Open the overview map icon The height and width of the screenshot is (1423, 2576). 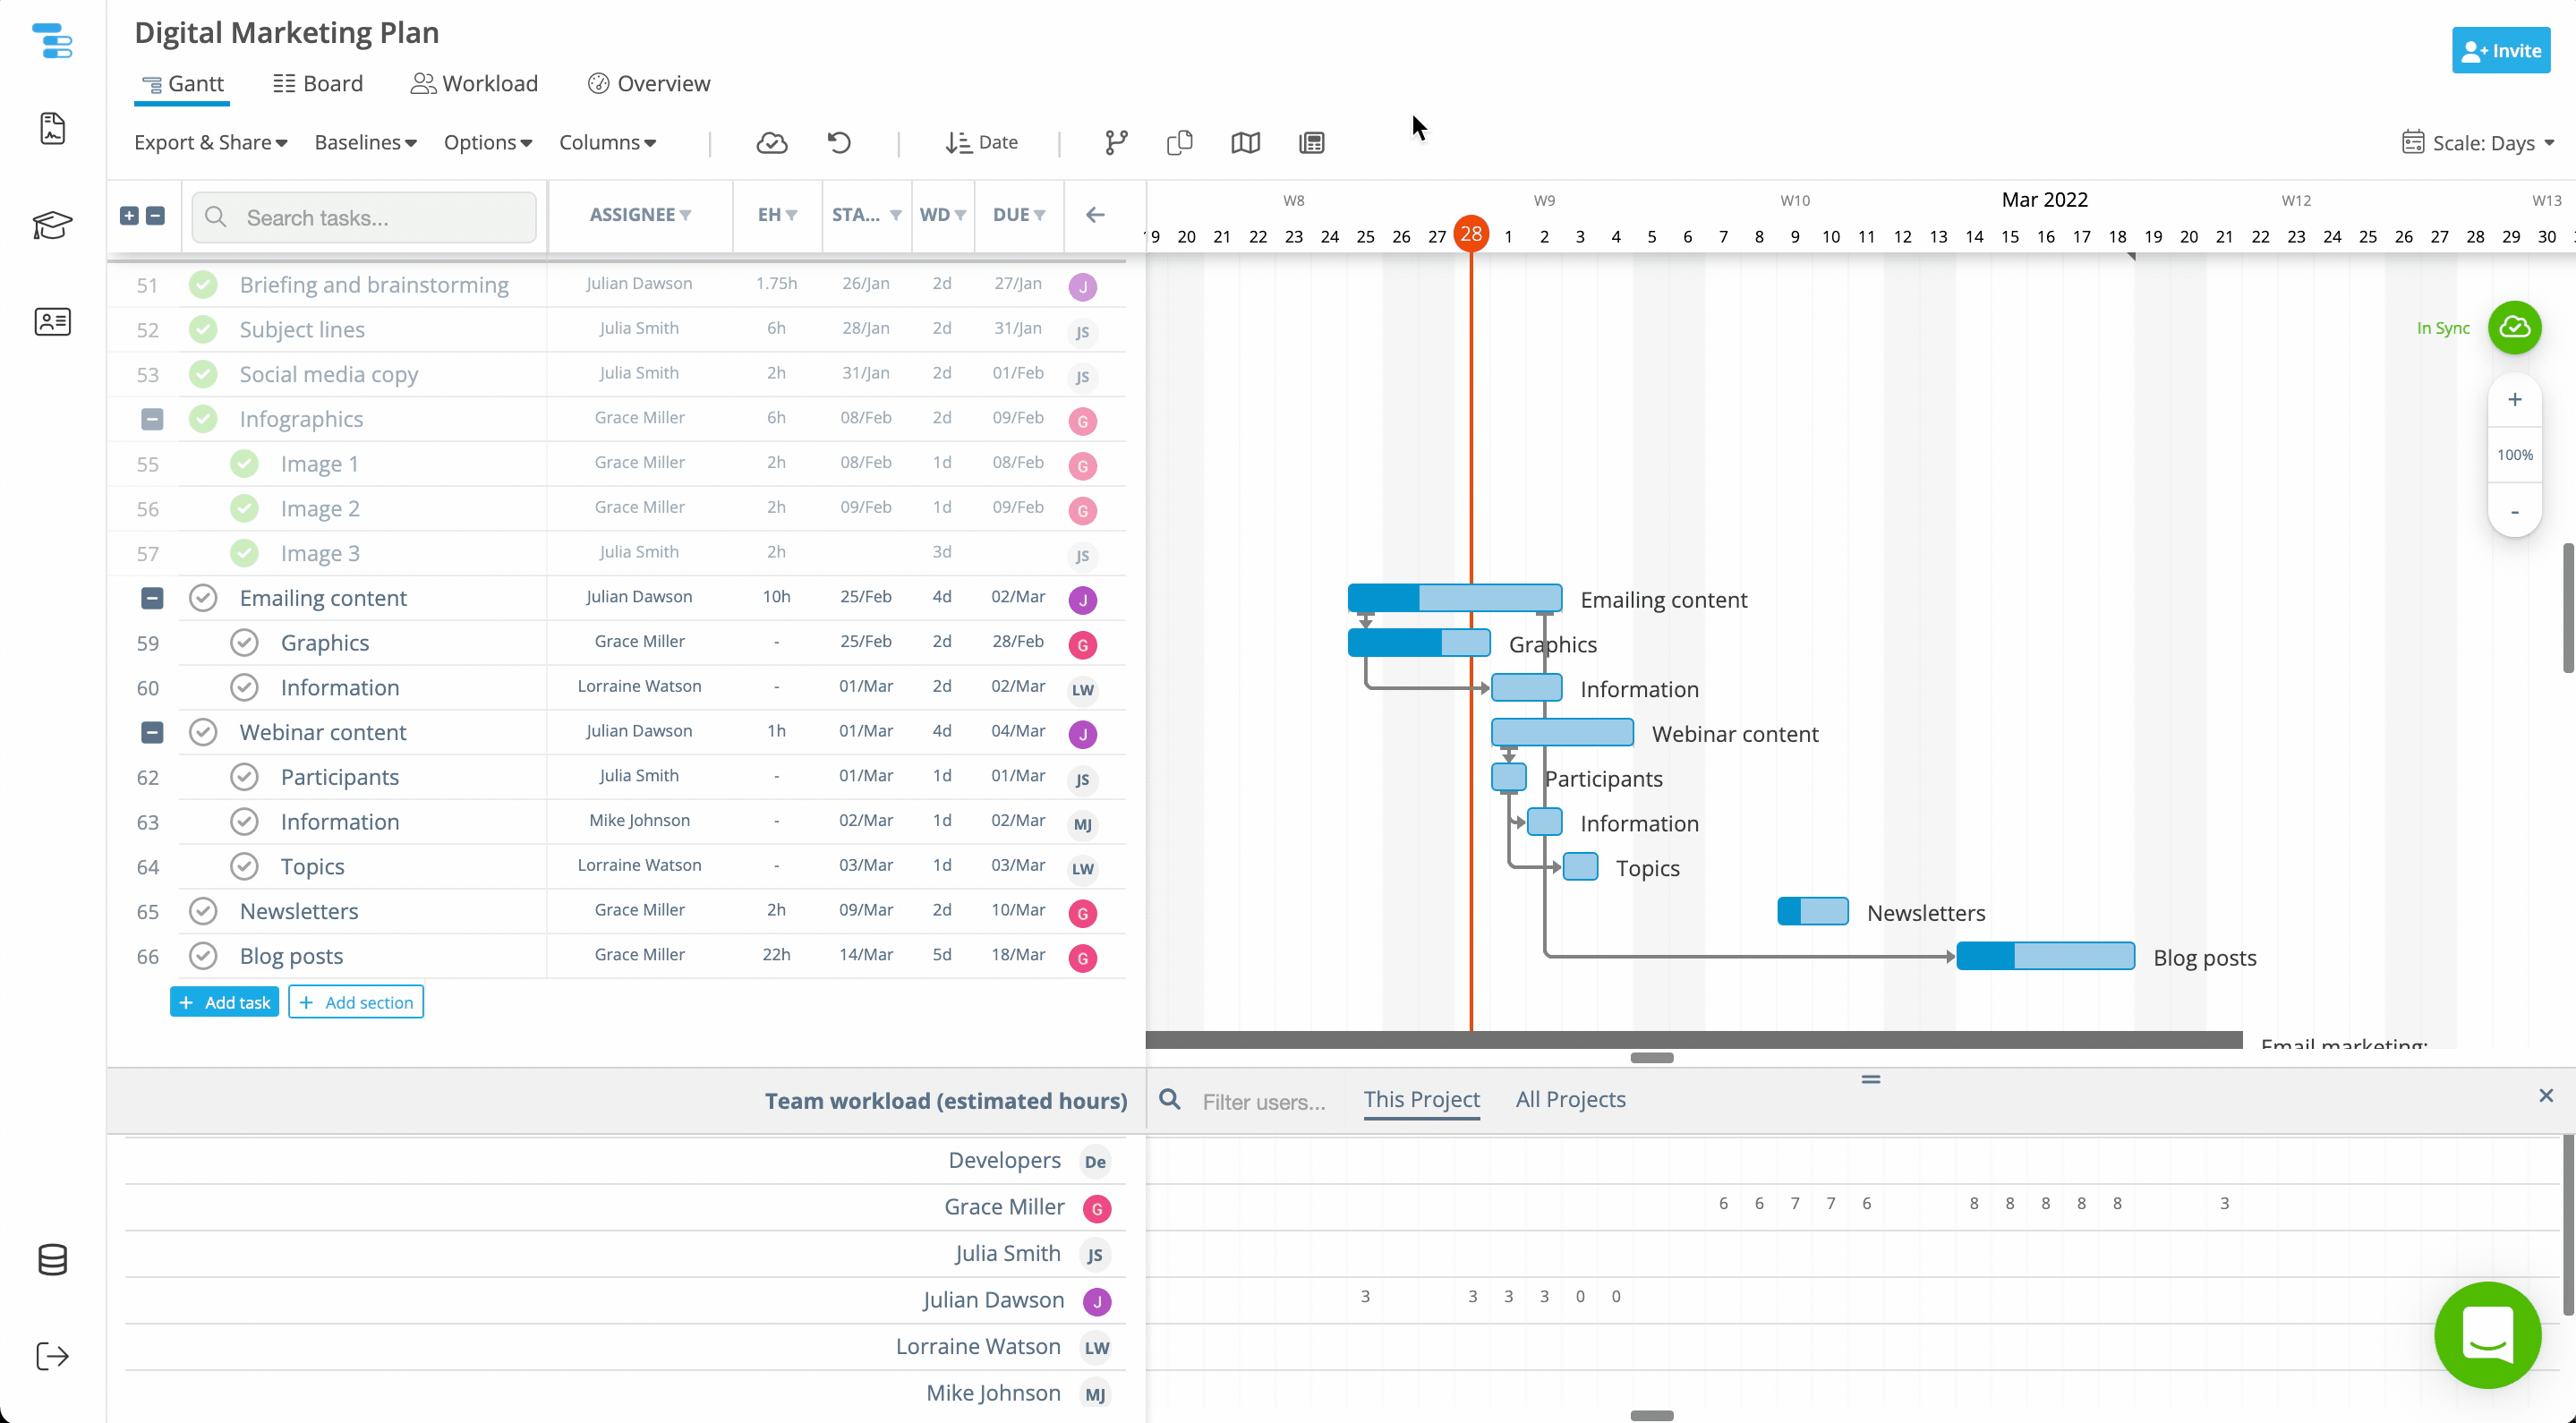pos(1245,142)
